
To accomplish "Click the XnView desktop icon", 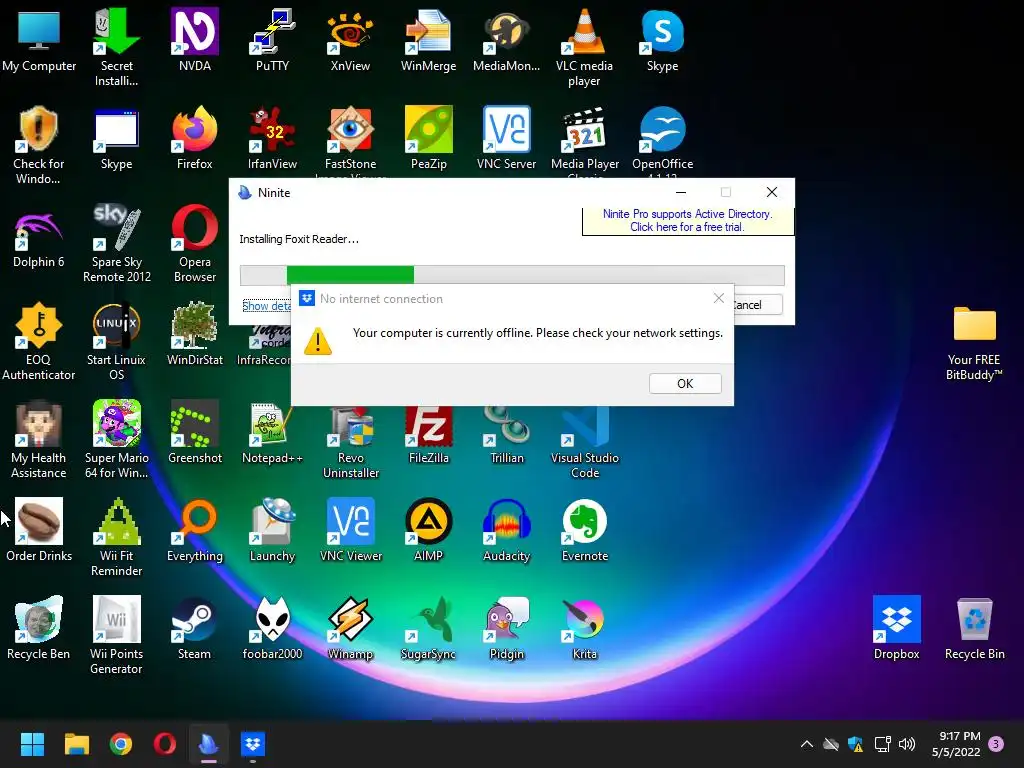I will (350, 40).
